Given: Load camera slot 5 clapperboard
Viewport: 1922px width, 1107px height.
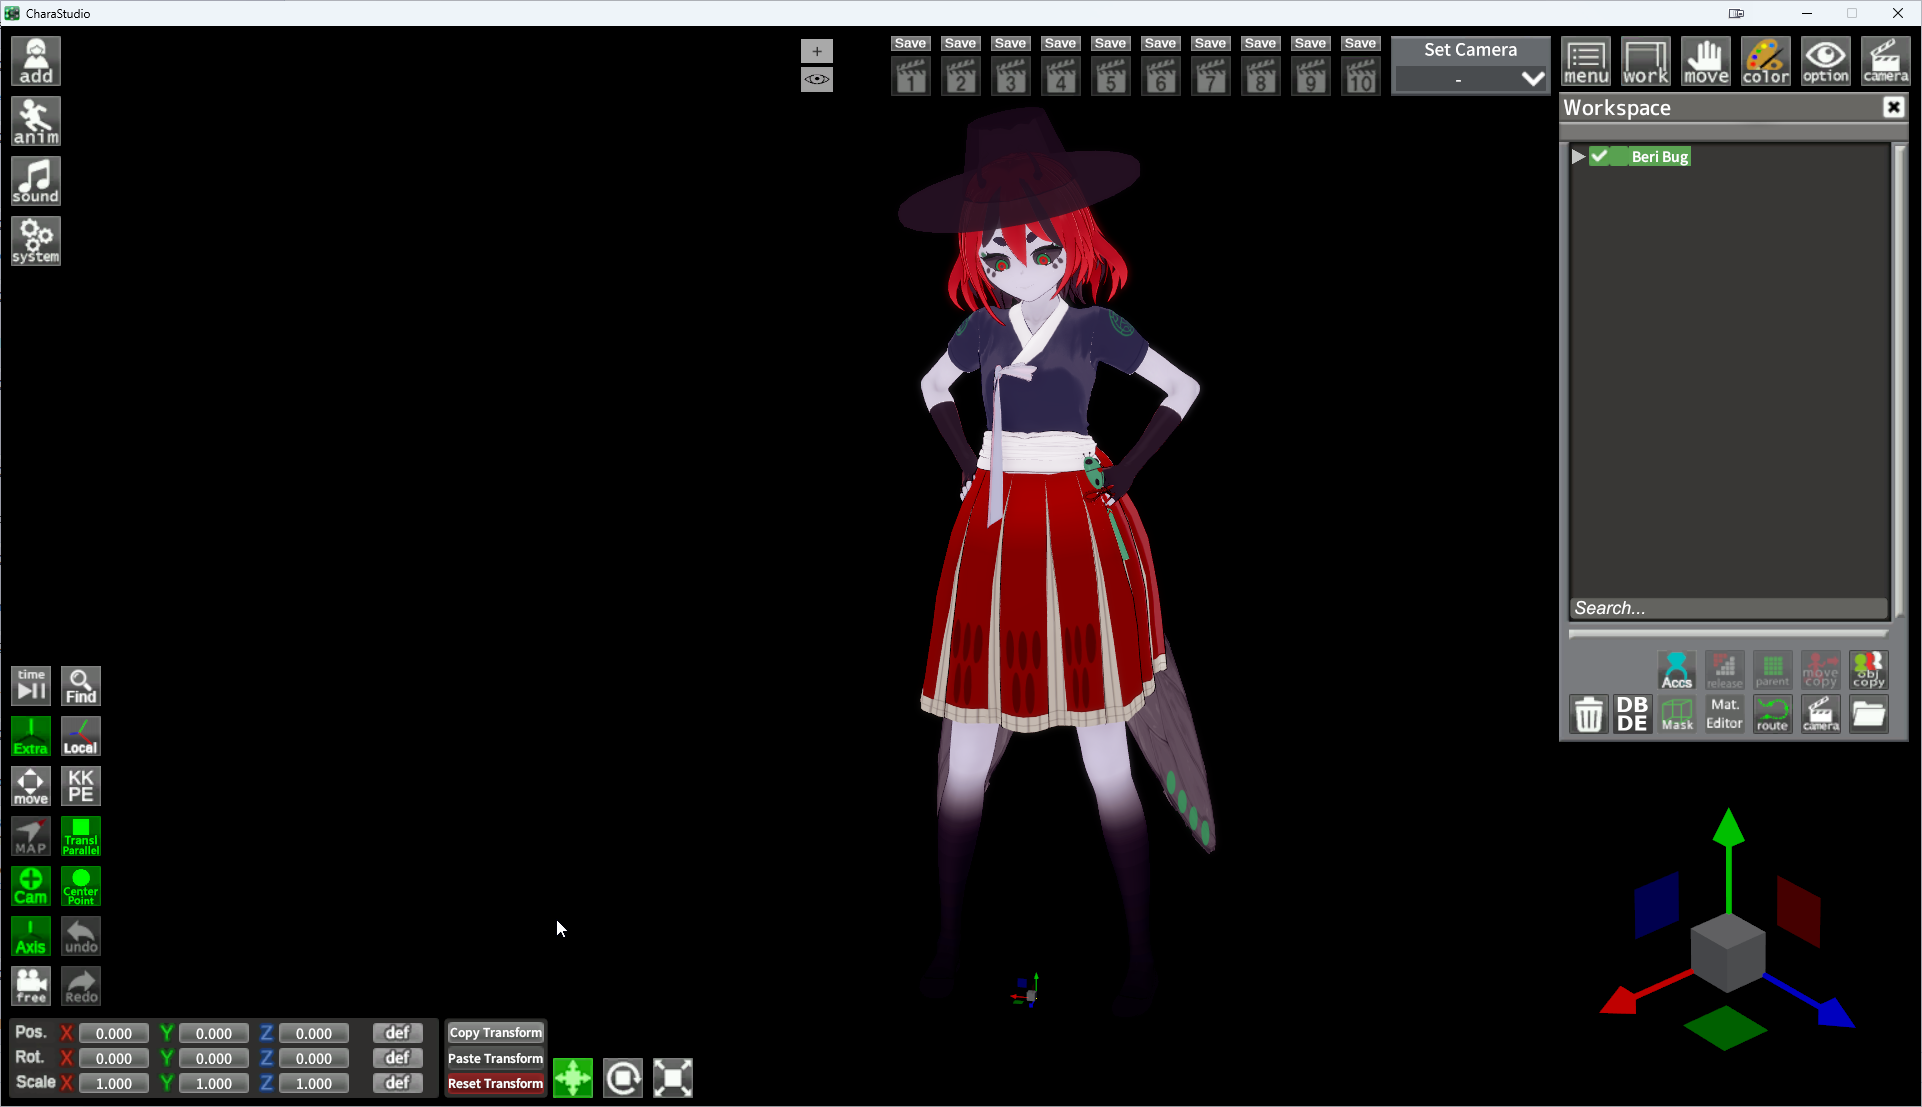Looking at the screenshot, I should tap(1111, 76).
